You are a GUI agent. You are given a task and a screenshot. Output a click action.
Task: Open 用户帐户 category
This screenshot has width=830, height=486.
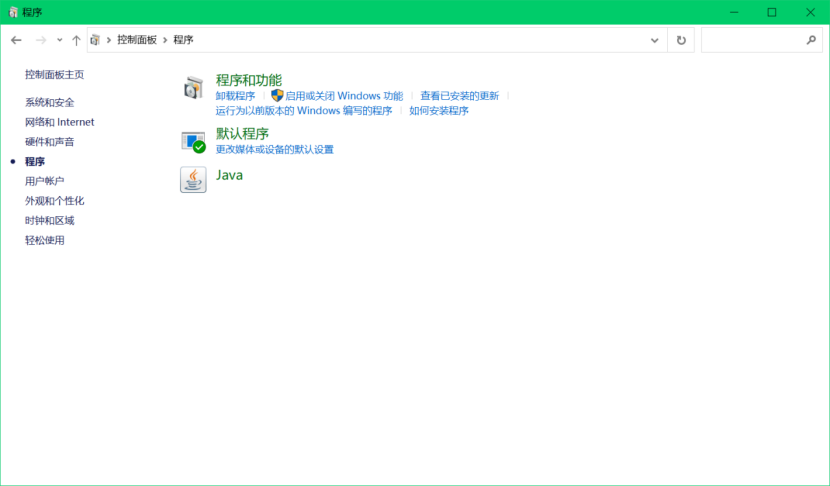(x=44, y=181)
